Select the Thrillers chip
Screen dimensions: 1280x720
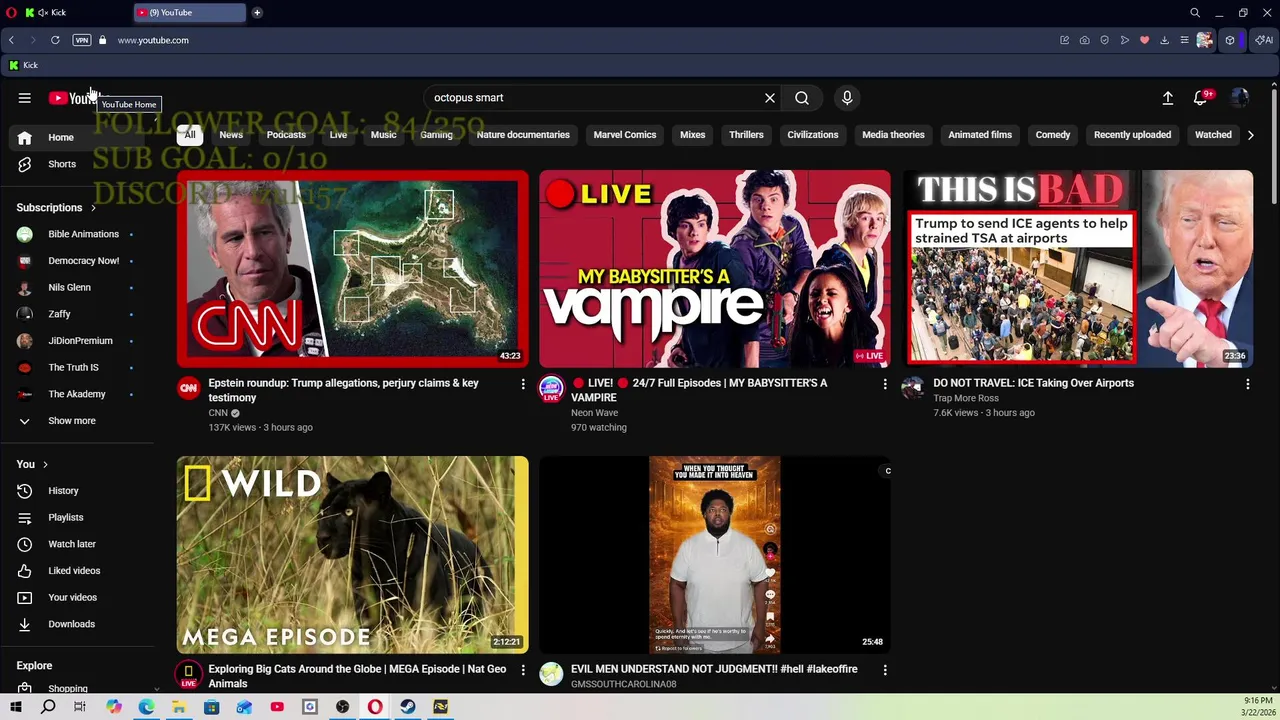tap(746, 135)
